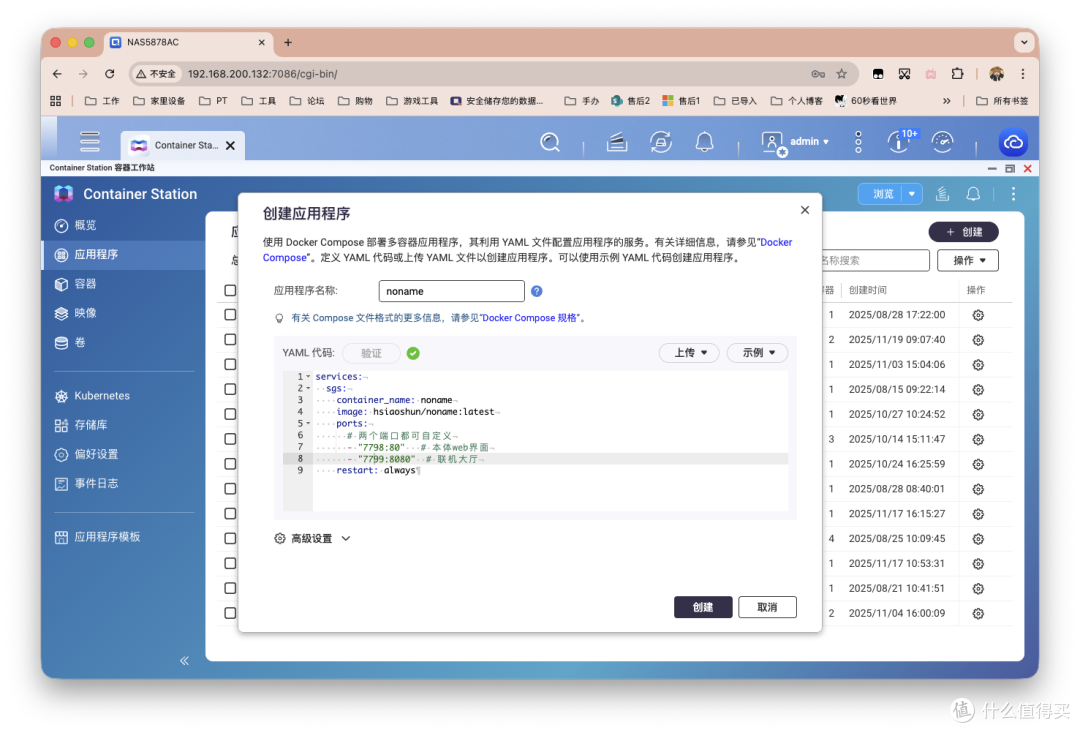Open the 上传 upload dropdown
The width and height of the screenshot is (1080, 733).
689,353
